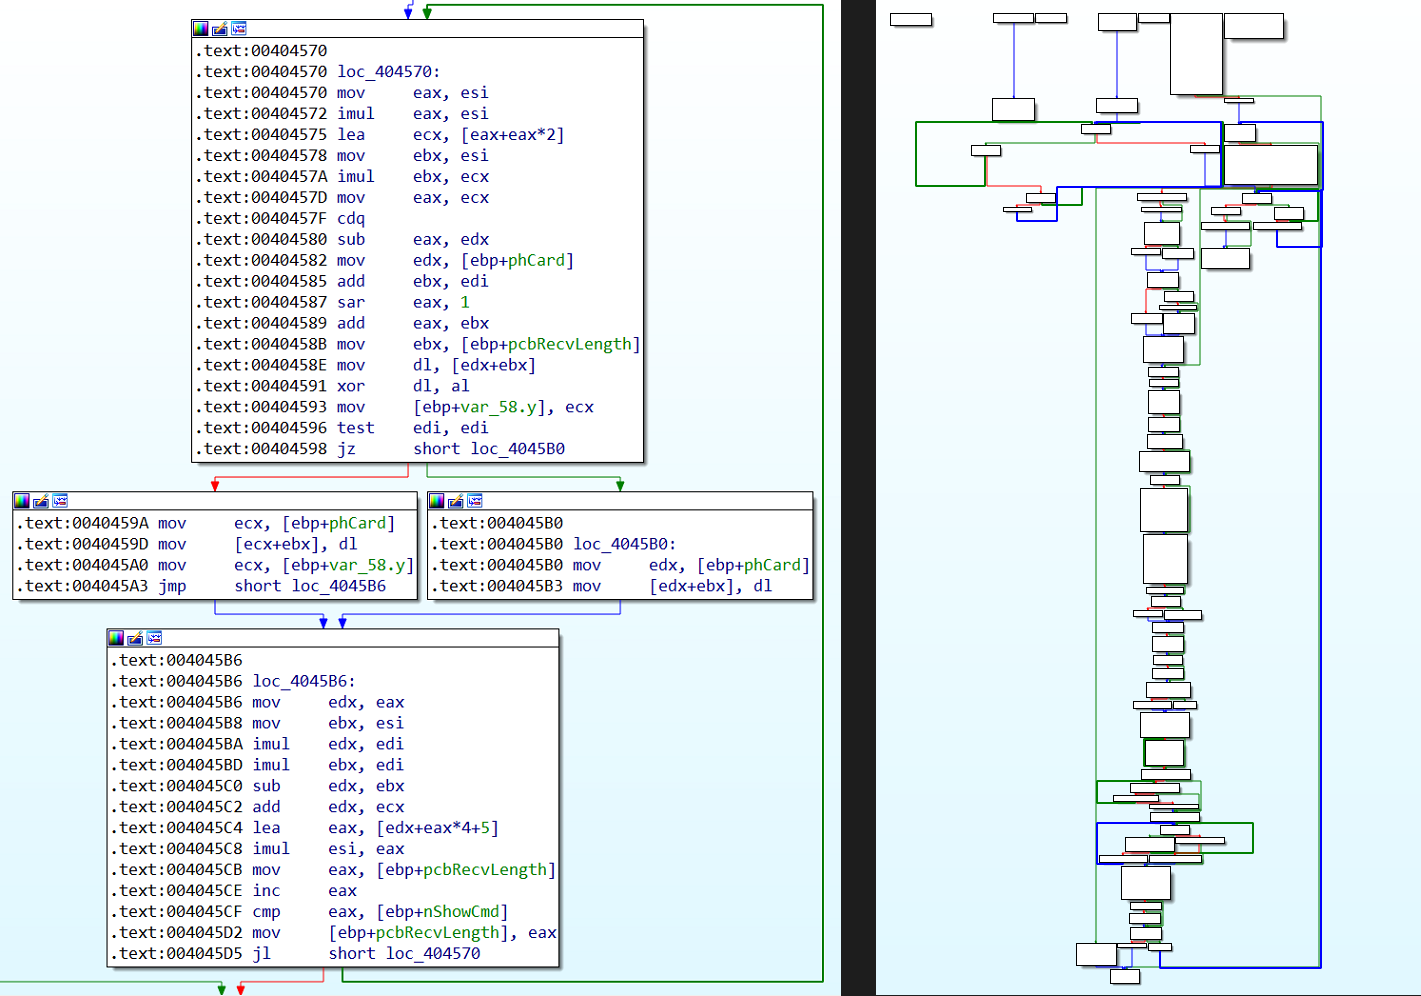Click the pencil icon of the 0040459A block
Screen dimensions: 1421x996
(41, 501)
